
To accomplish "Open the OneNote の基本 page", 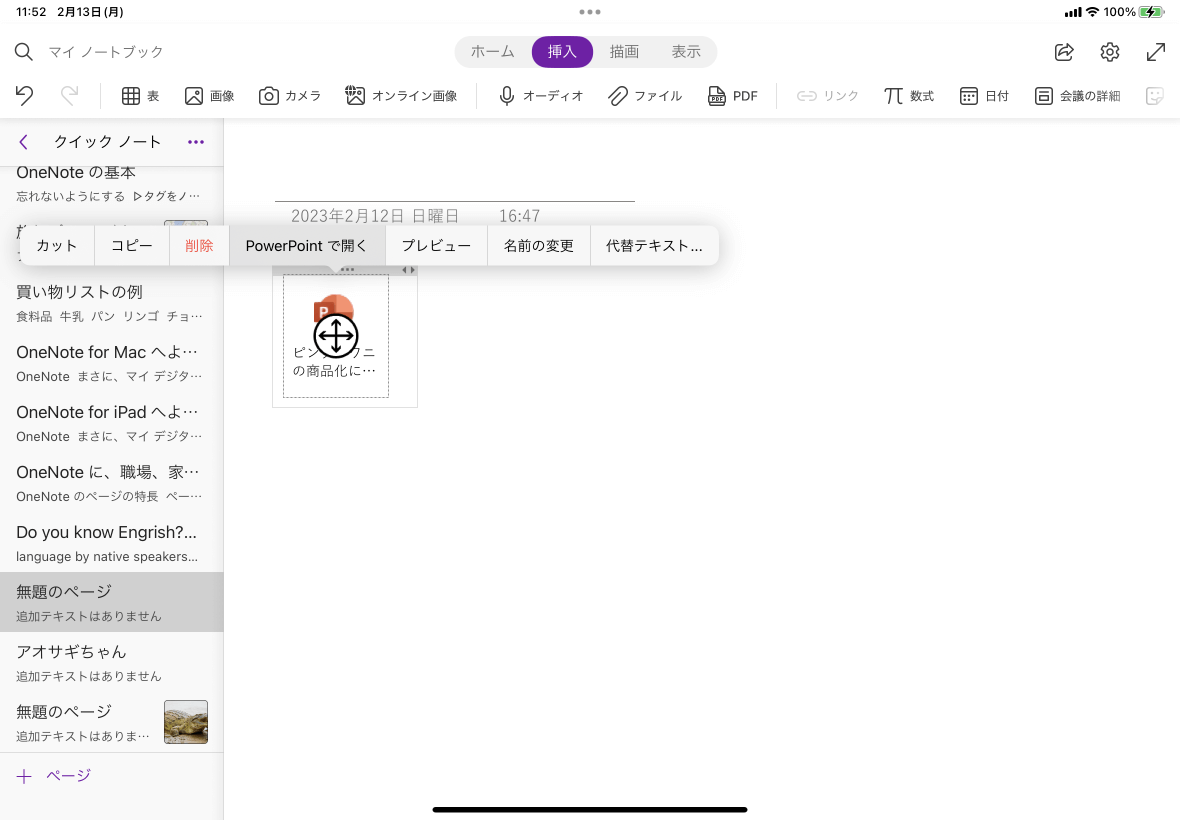I will point(111,184).
